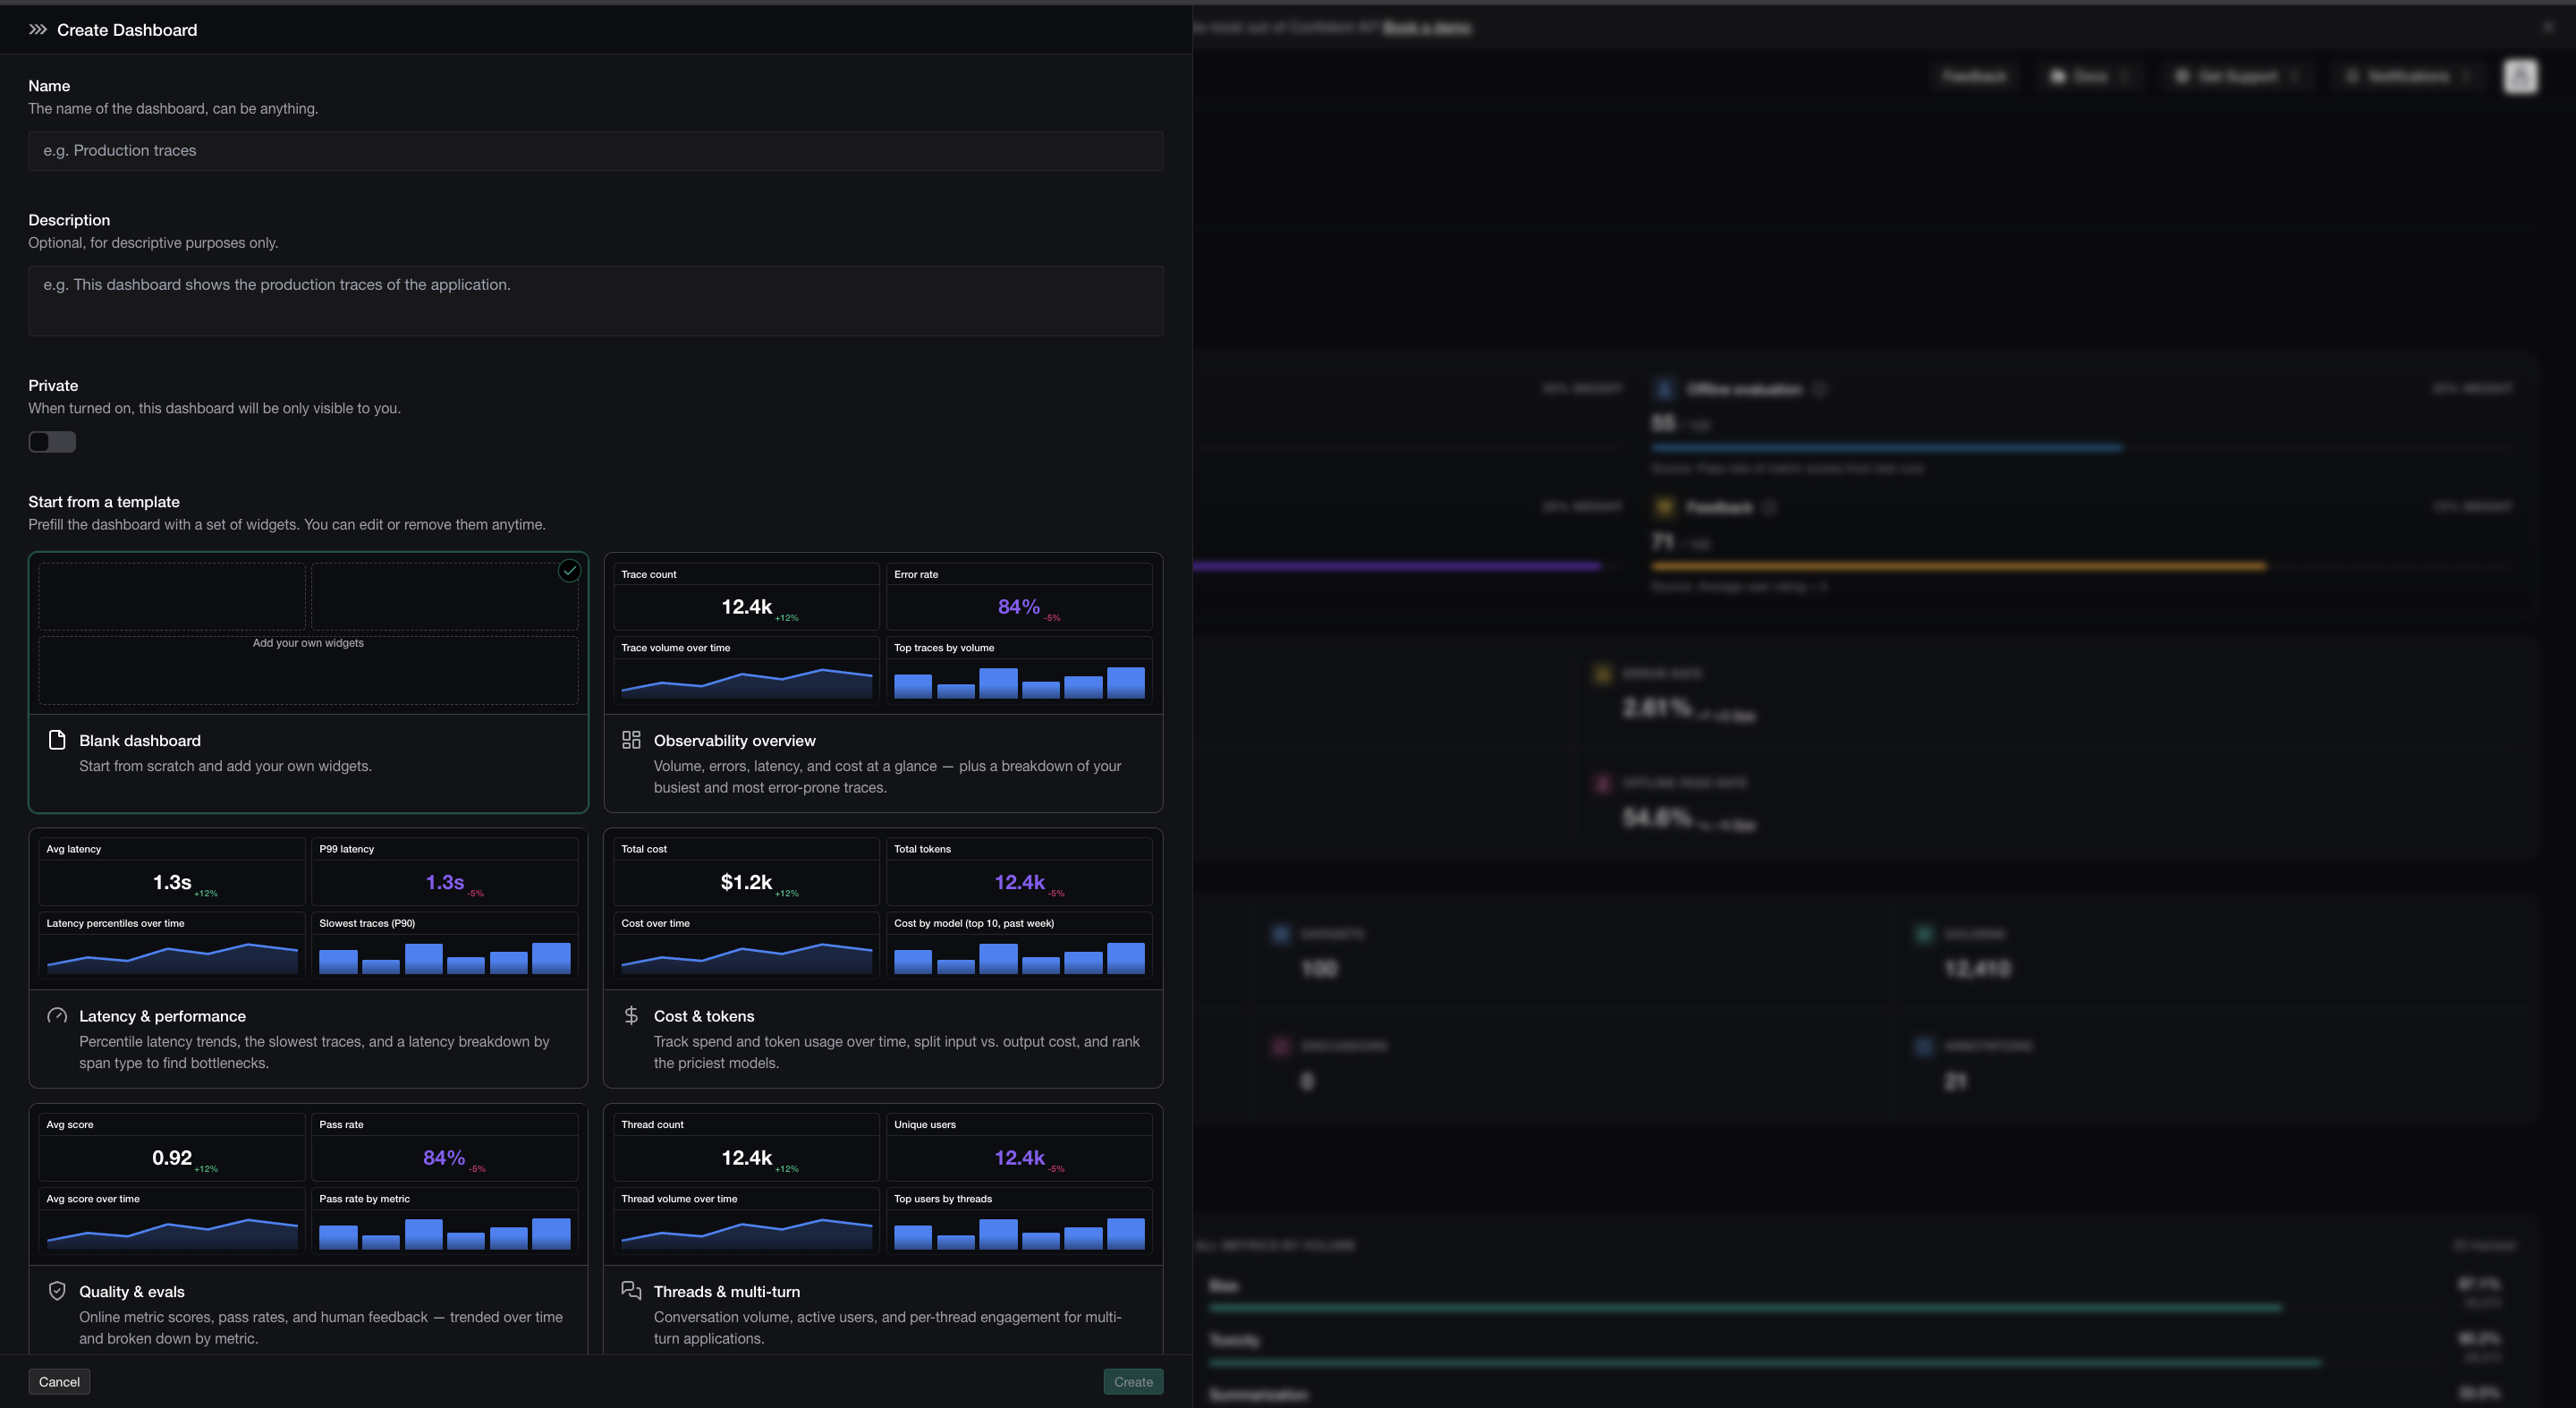
Task: Focus the Description text area
Action: point(596,301)
